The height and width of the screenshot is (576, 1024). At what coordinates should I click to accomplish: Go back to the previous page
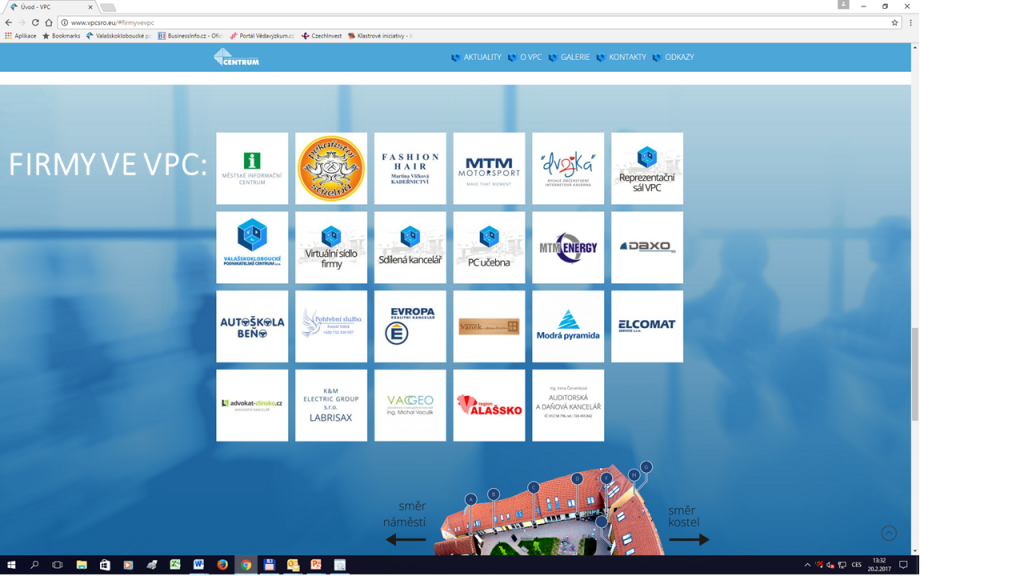point(8,22)
